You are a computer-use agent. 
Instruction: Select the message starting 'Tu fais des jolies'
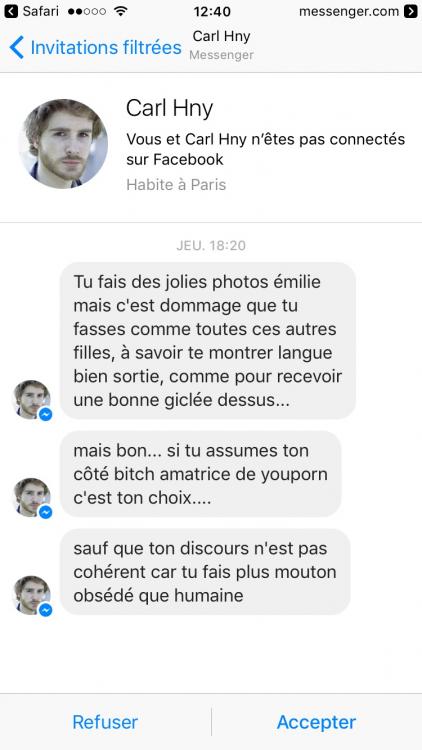click(x=208, y=341)
